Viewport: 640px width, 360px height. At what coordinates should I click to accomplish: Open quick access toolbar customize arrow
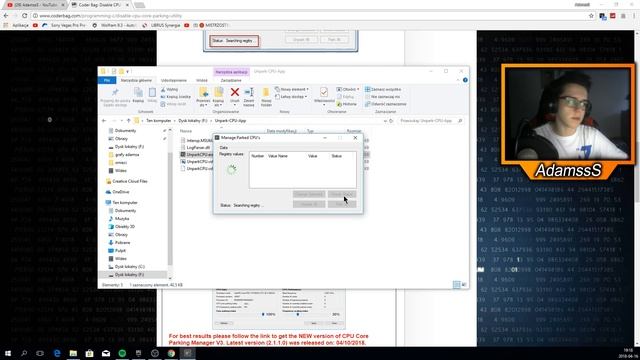point(127,71)
